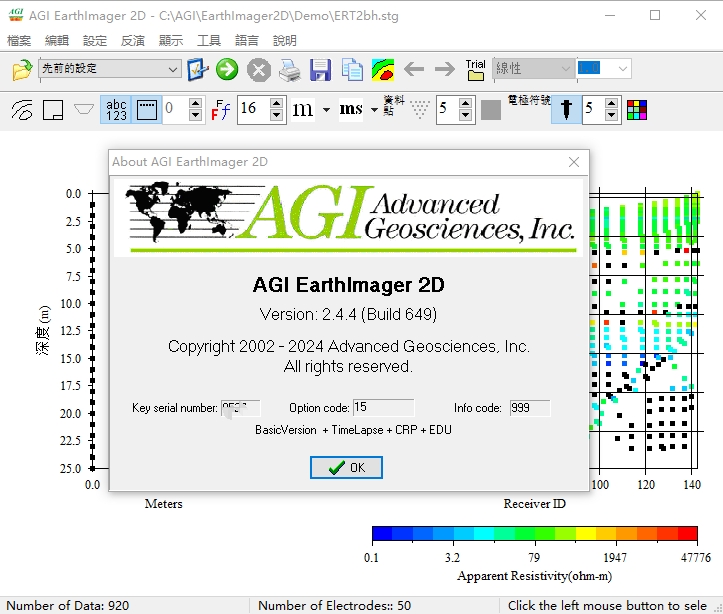This screenshot has height=614, width=723.
Task: Confirm About dialog with OK button
Action: (346, 467)
